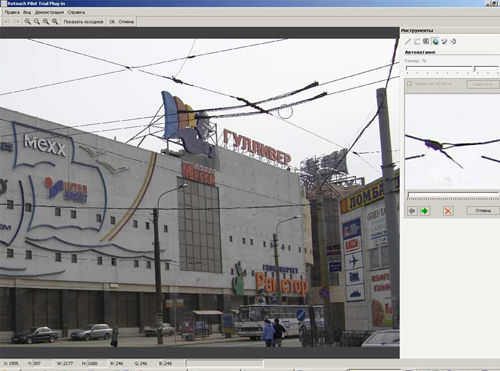Screen dimensions: 500x371
Task: Select the last tool icon in Инструменты
Action: pos(453,41)
